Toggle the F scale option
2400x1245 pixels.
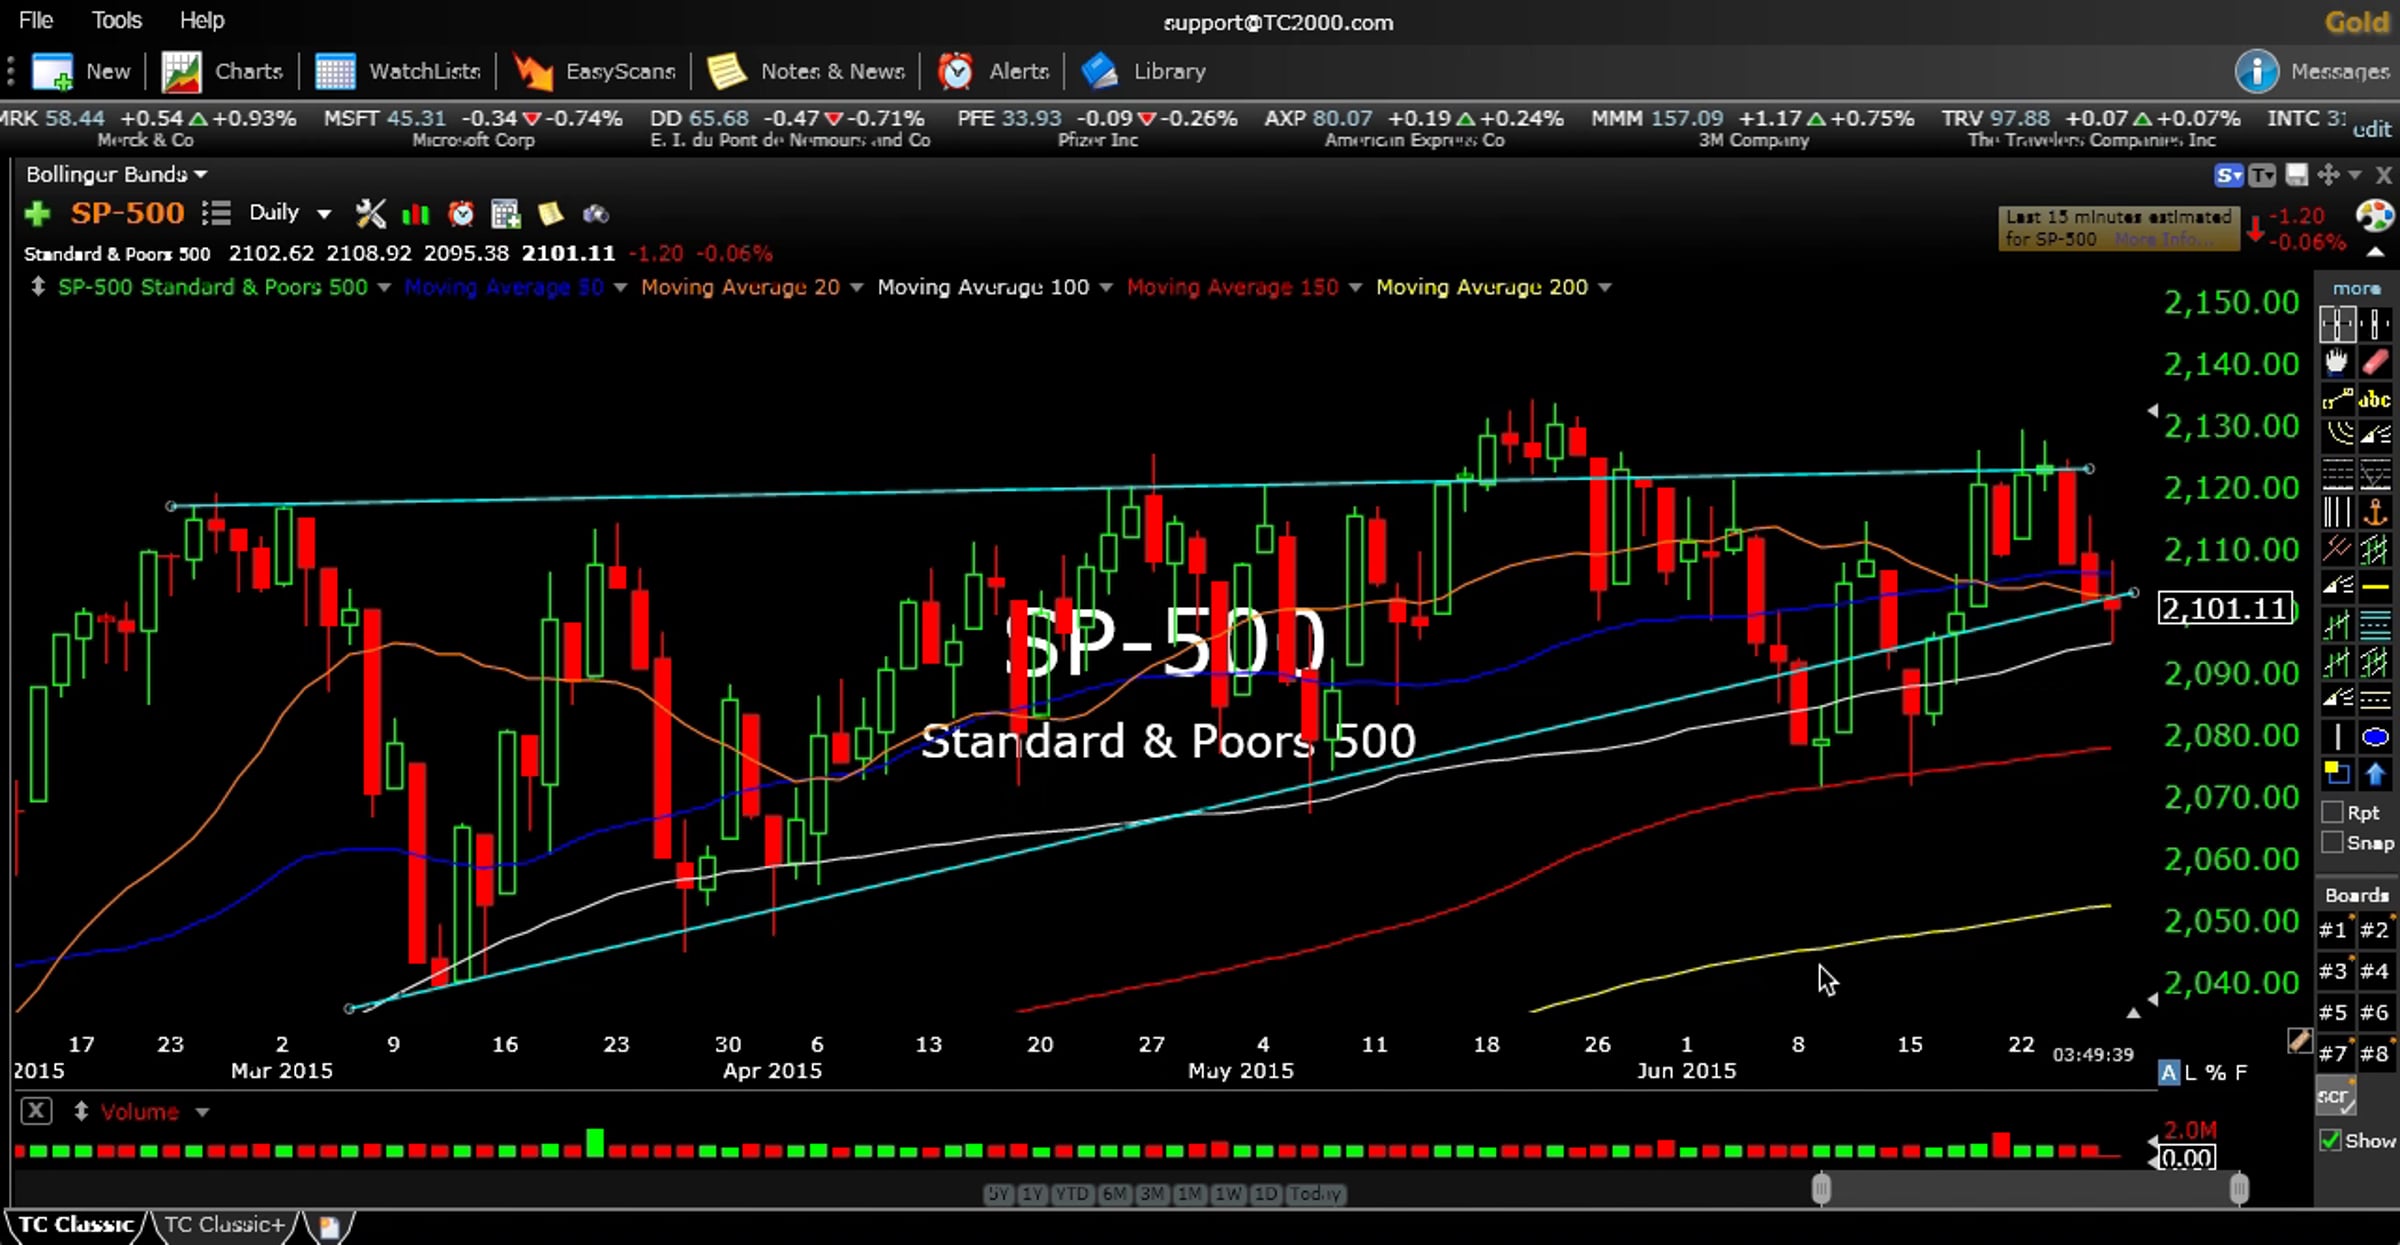(x=2241, y=1073)
